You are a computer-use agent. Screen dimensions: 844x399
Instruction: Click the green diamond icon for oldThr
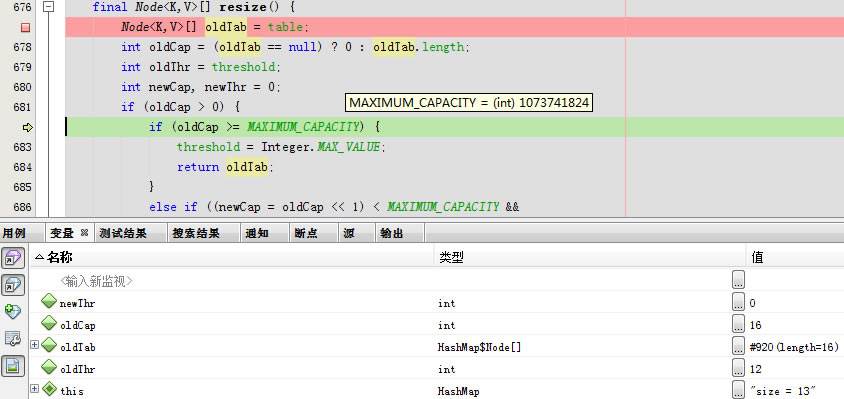49,367
